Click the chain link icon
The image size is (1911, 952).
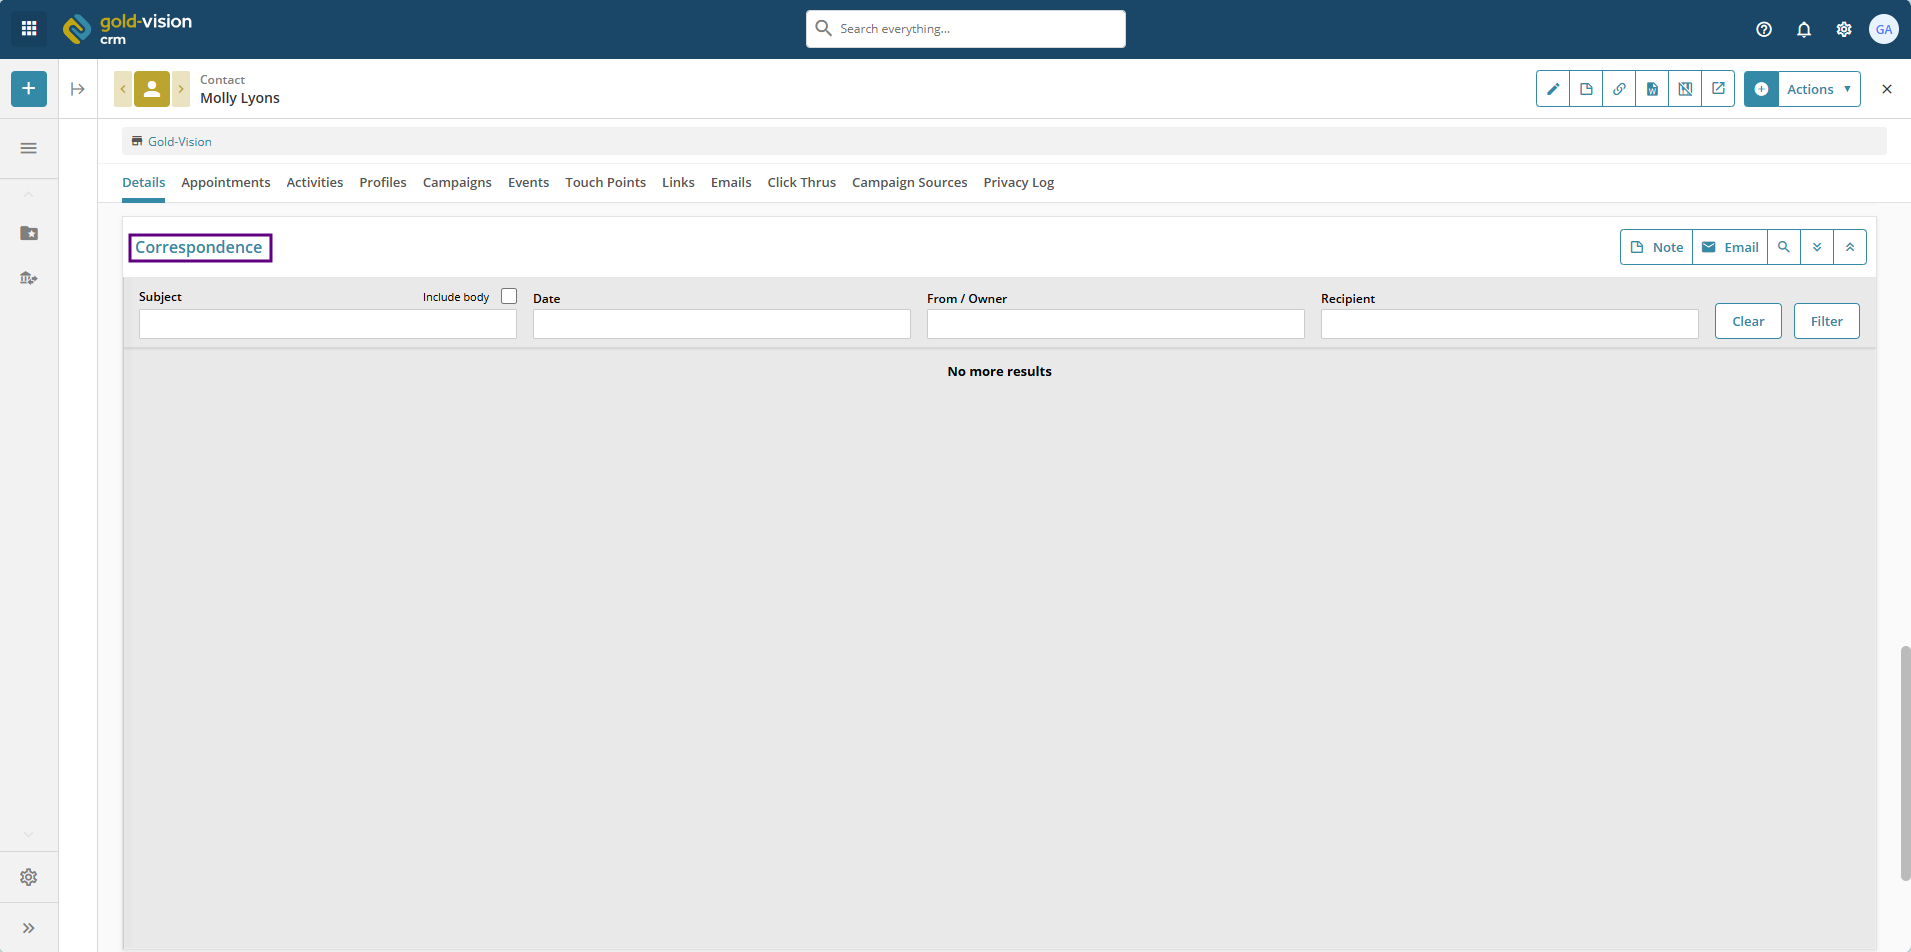(x=1619, y=89)
